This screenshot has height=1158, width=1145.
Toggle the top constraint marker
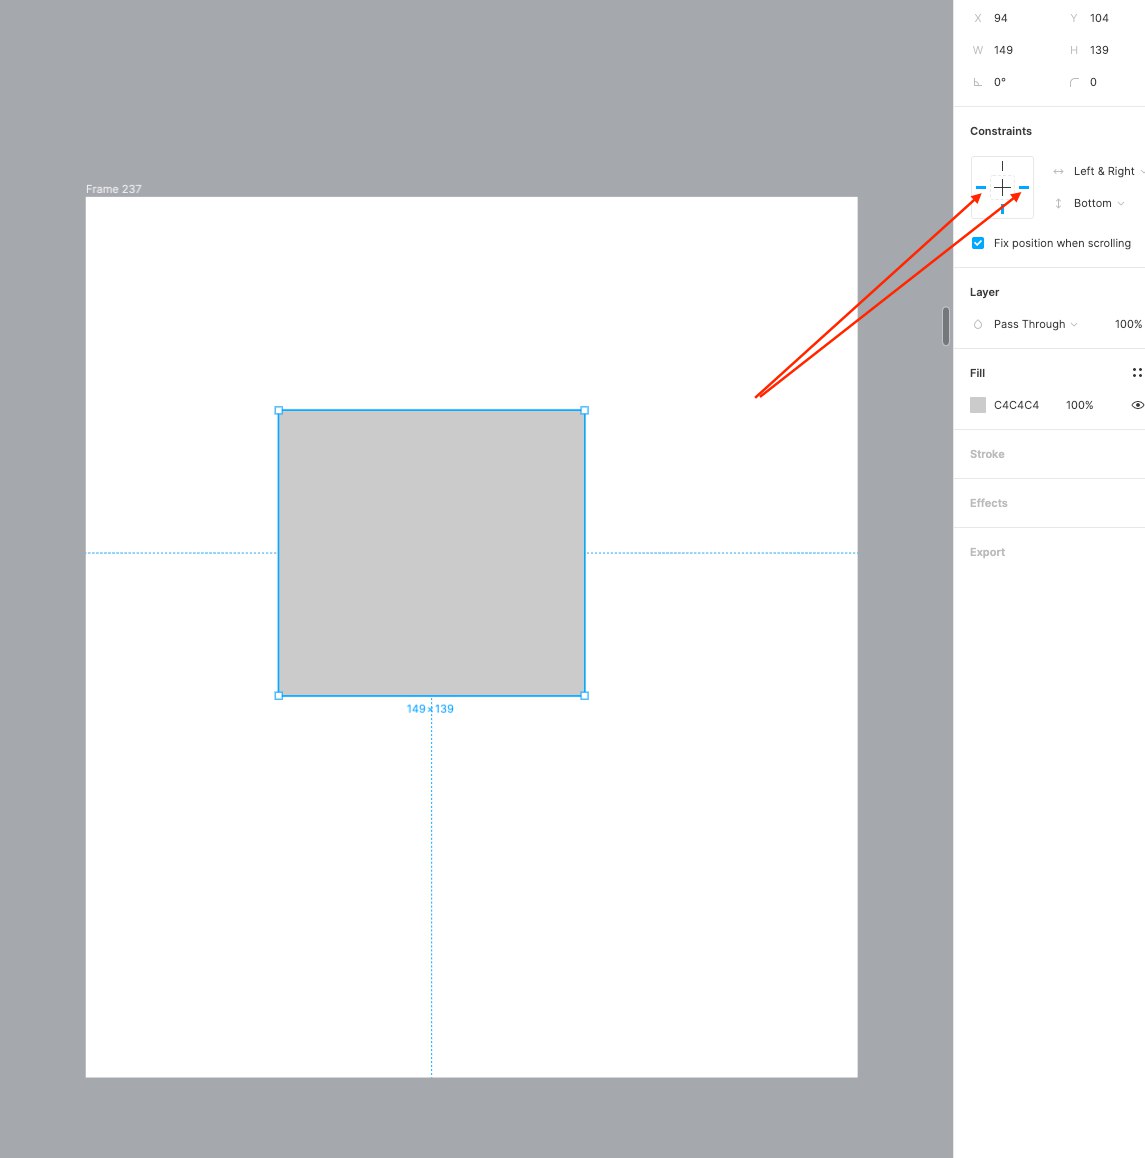(x=1002, y=166)
